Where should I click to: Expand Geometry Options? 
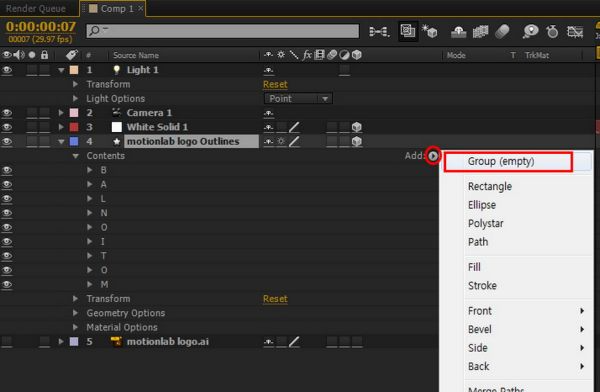click(75, 313)
